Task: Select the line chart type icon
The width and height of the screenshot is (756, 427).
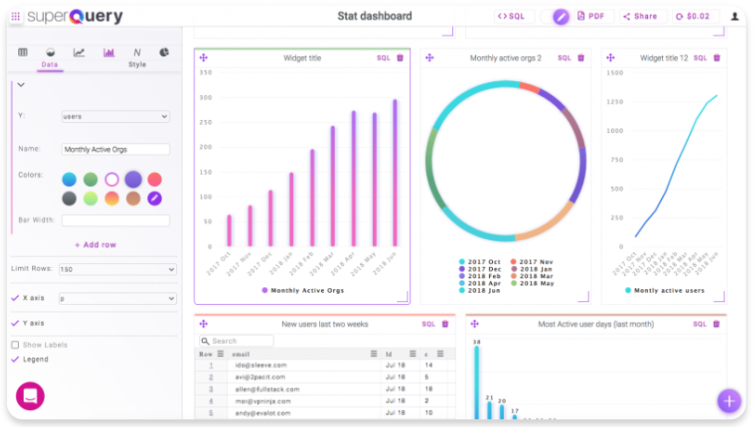Action: (x=79, y=53)
